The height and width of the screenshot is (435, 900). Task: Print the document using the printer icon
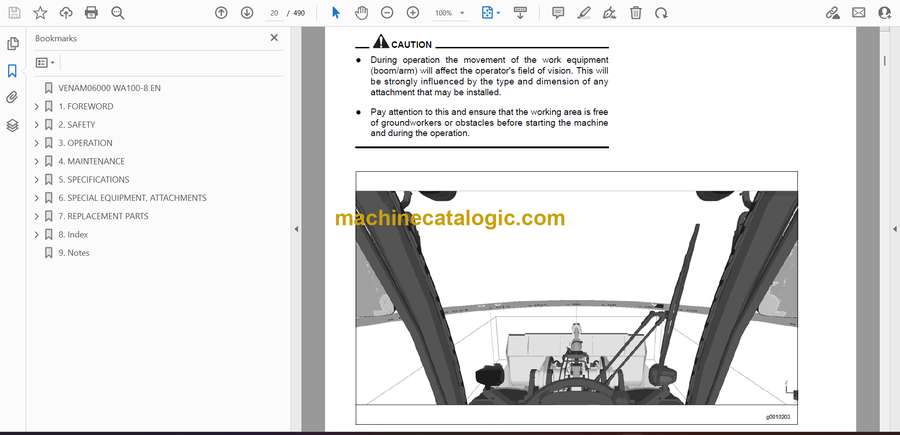click(92, 13)
